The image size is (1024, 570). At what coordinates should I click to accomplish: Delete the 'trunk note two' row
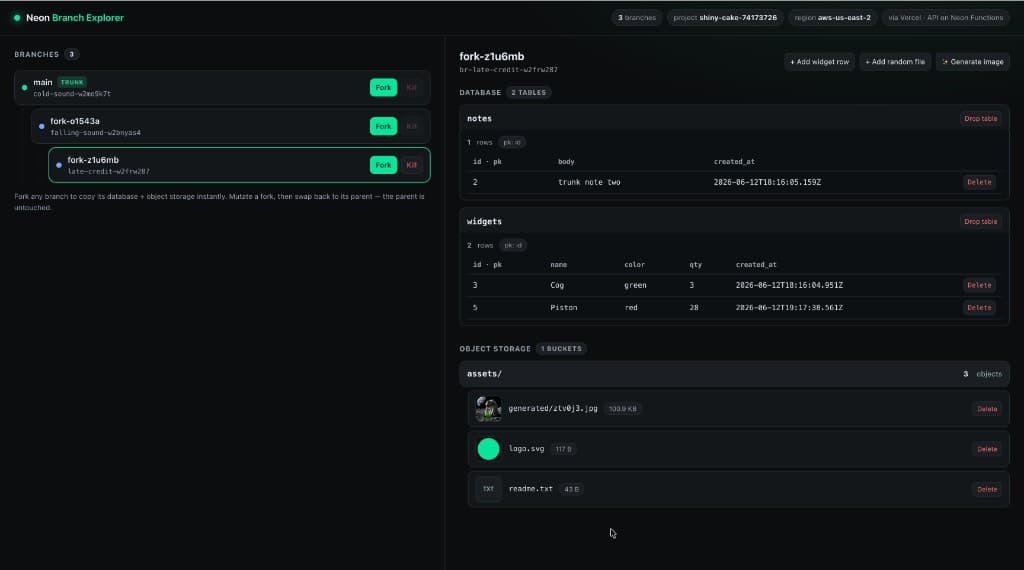979,182
